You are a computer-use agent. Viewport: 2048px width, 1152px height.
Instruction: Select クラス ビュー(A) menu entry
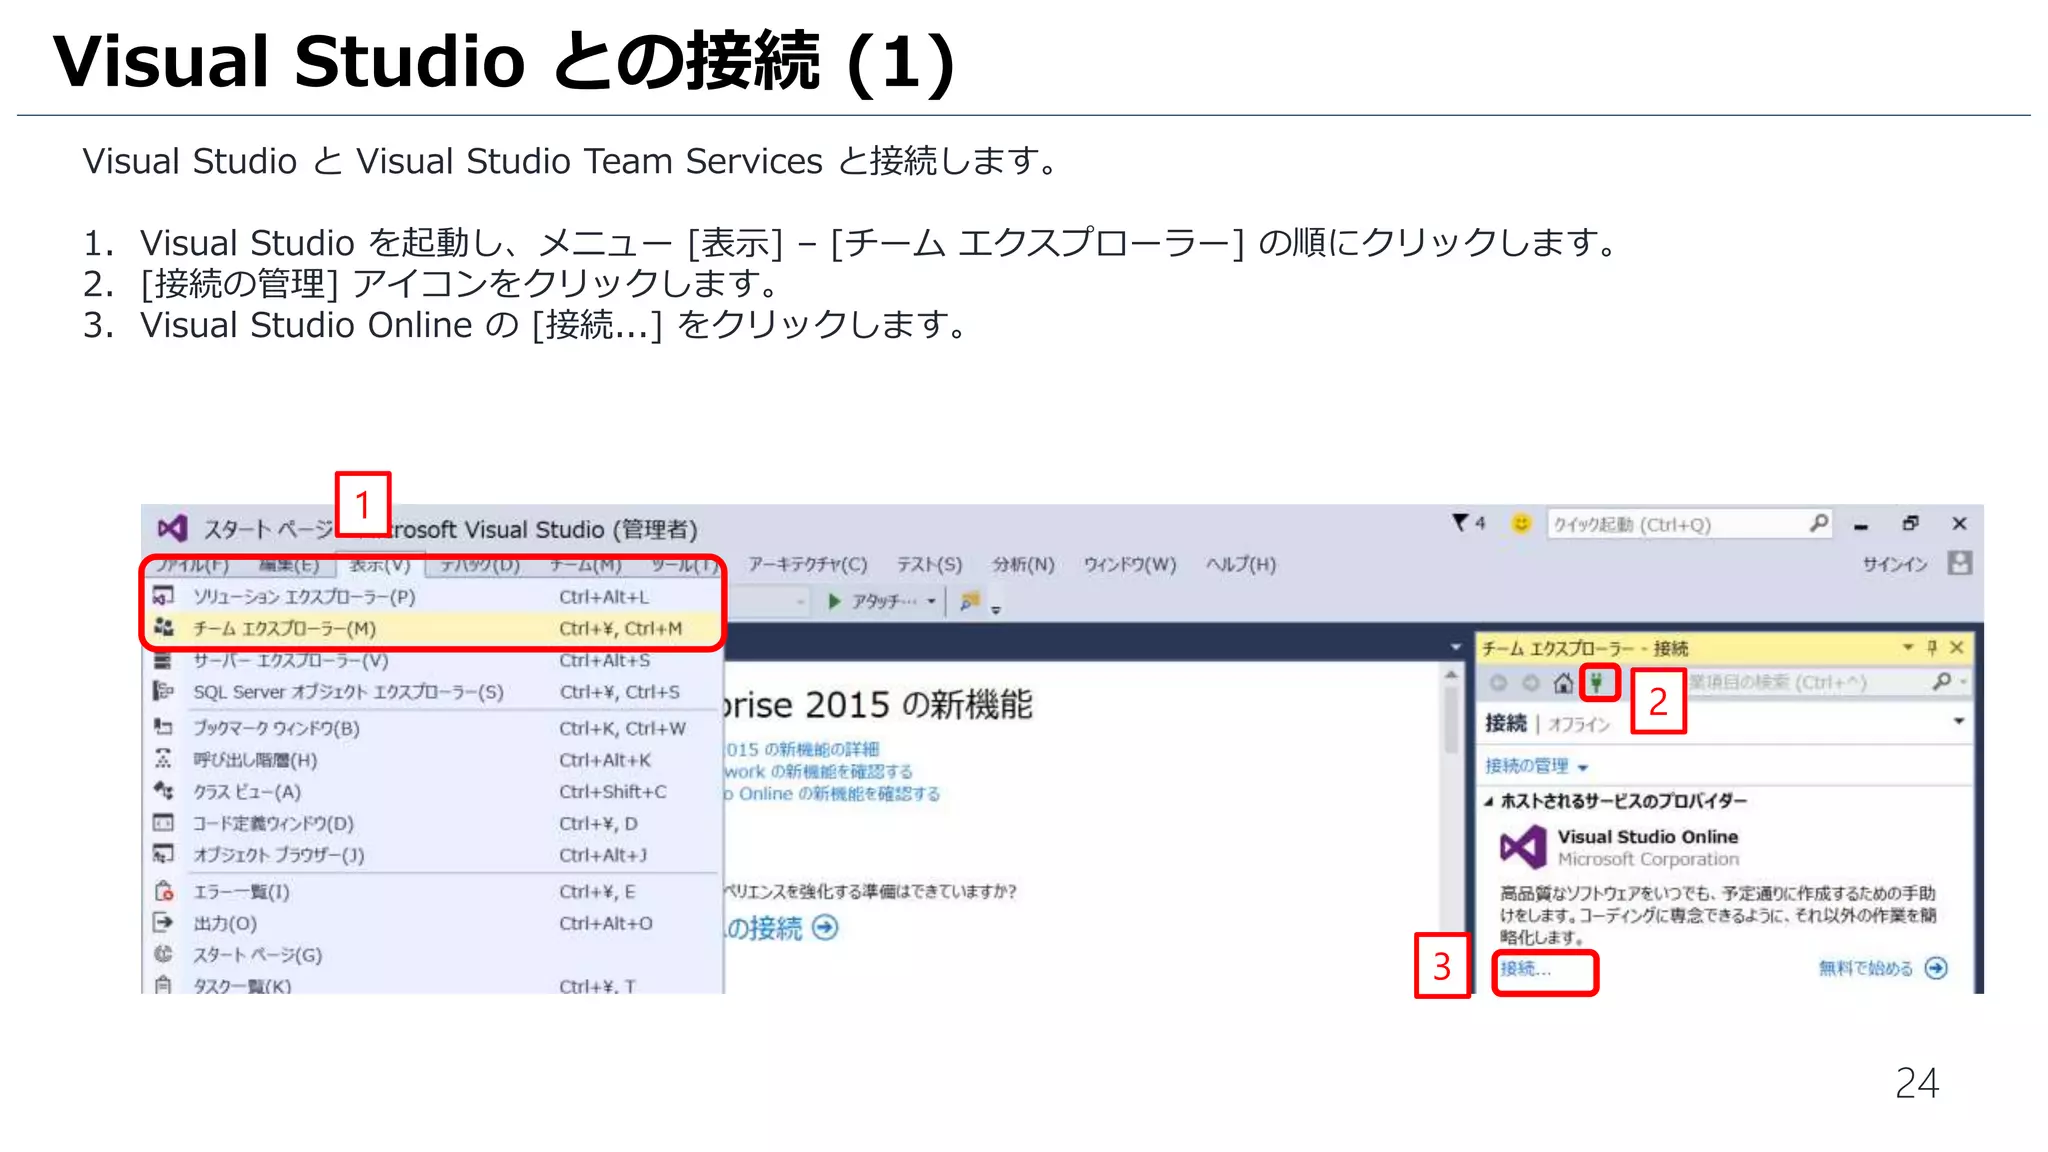pyautogui.click(x=432, y=791)
